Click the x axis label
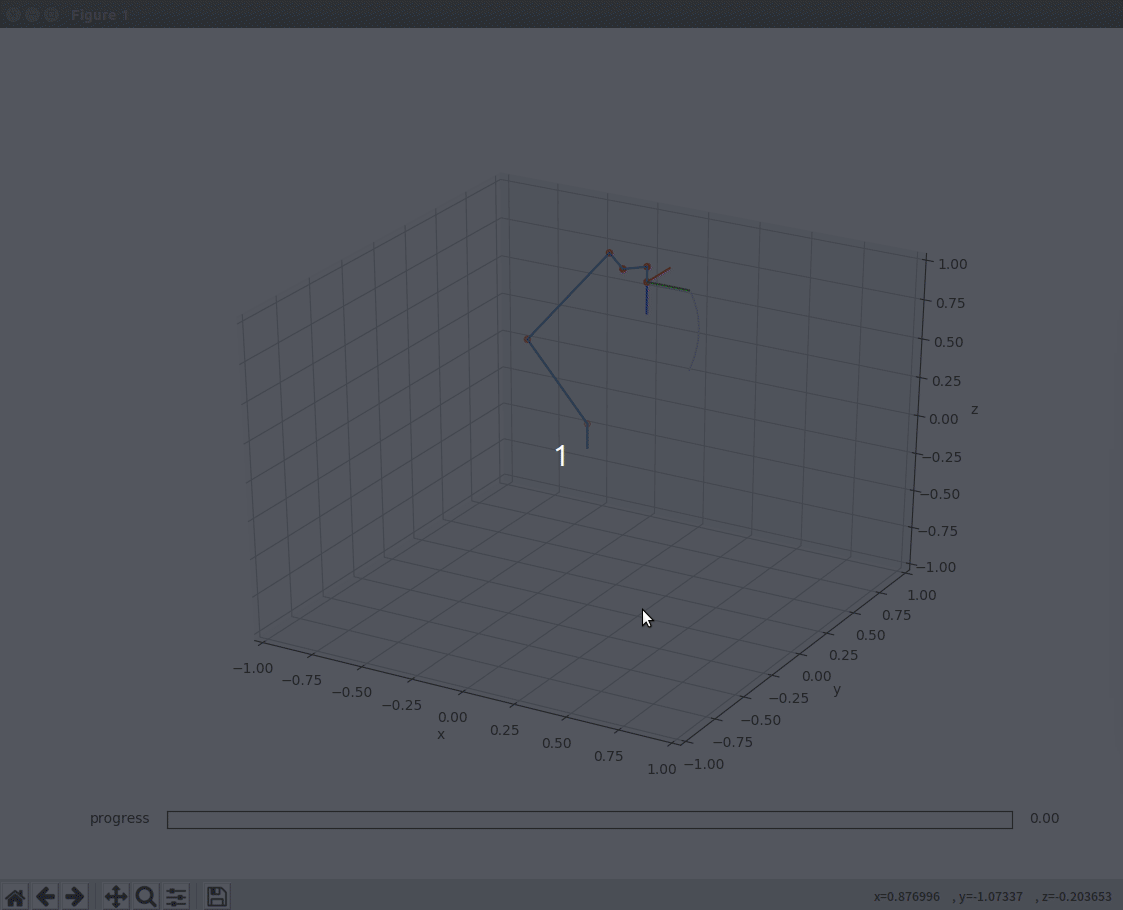Screen dimensions: 1123x910 coord(440,734)
